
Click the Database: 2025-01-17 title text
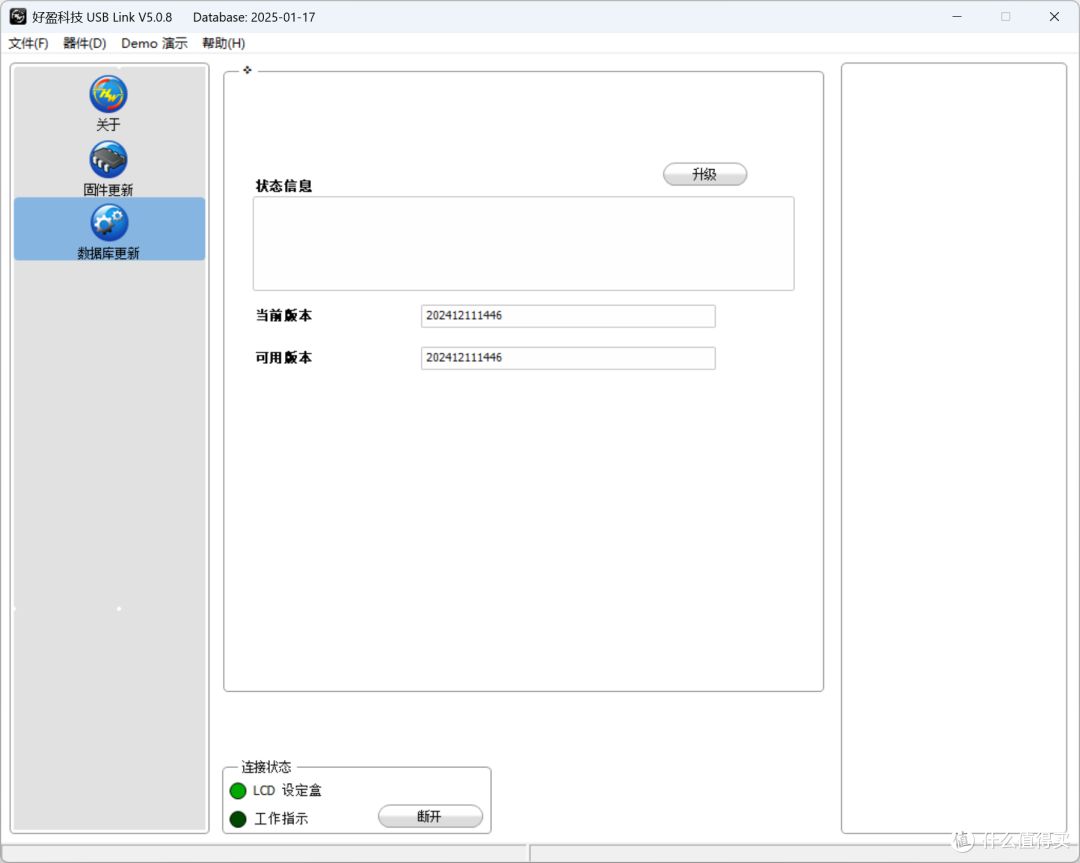254,17
